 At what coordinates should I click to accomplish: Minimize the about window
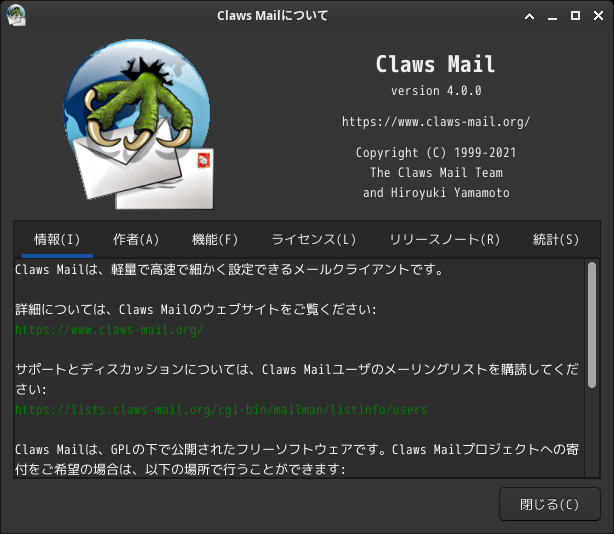click(x=553, y=16)
